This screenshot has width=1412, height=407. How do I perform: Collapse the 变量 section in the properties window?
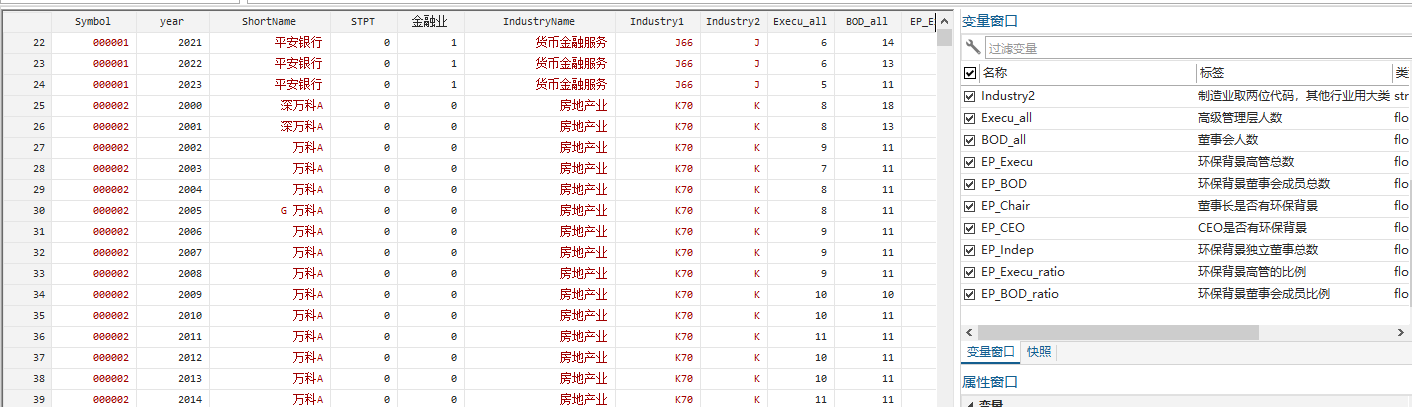[x=968, y=403]
